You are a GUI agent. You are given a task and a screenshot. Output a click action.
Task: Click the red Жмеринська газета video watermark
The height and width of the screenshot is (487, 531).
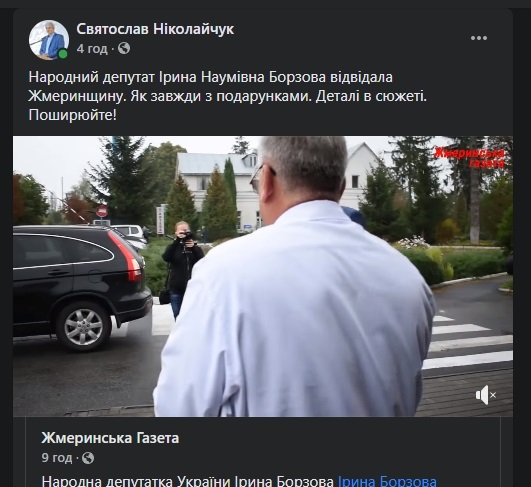pos(470,158)
